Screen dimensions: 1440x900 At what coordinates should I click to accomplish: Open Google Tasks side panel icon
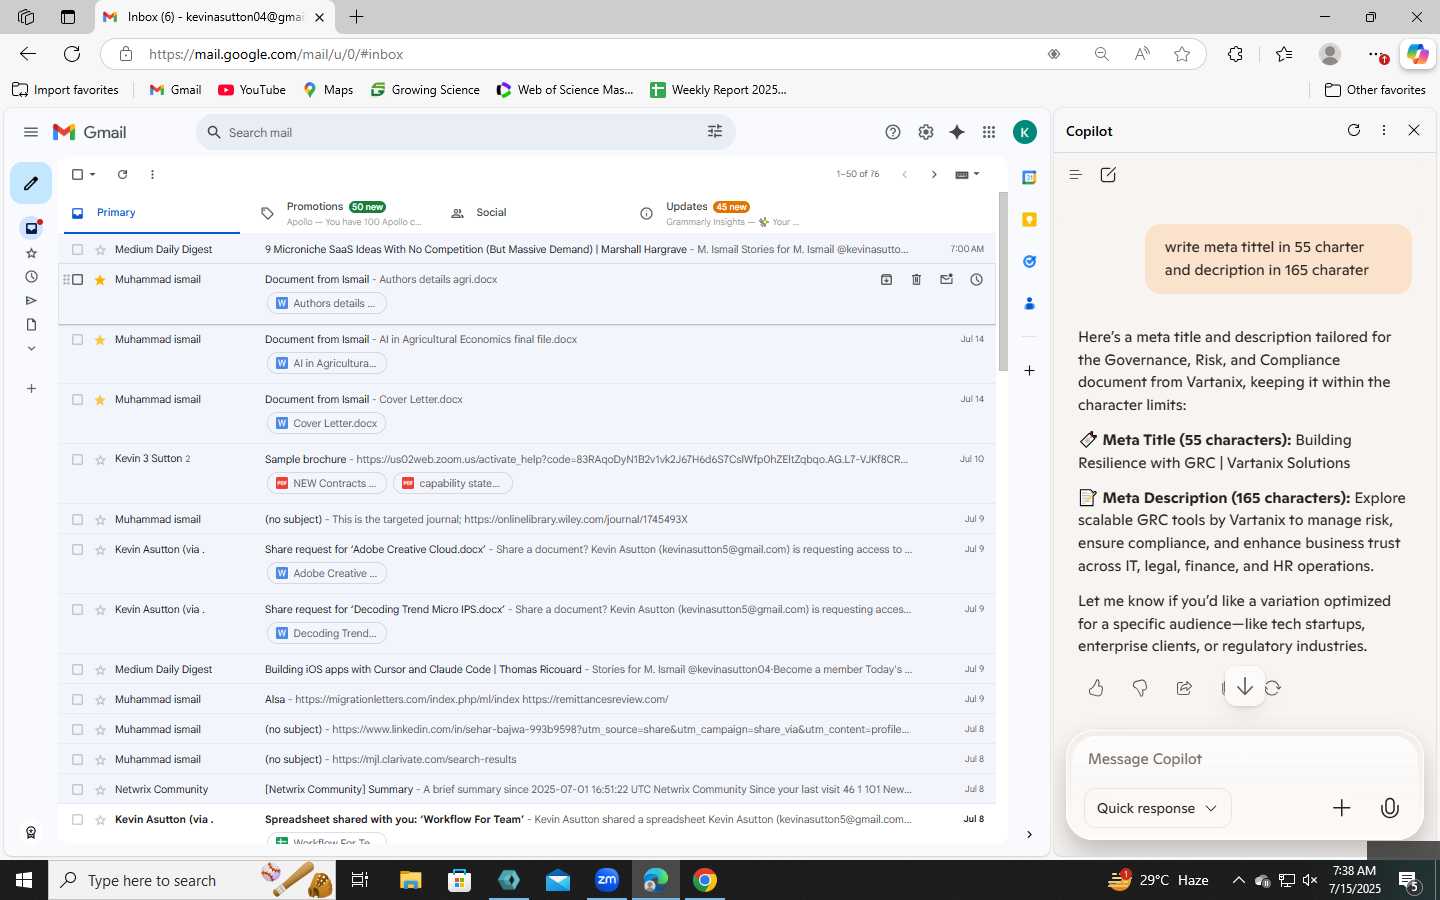pos(1029,261)
